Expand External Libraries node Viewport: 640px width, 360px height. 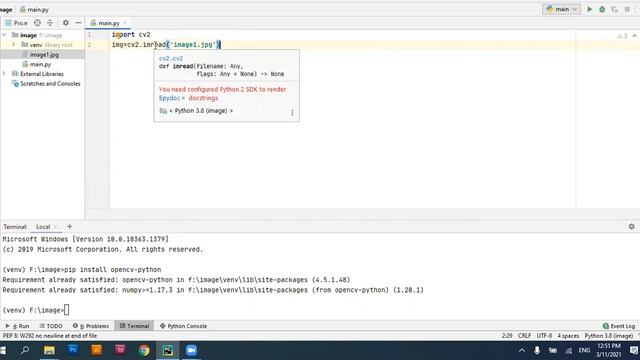coord(4,74)
